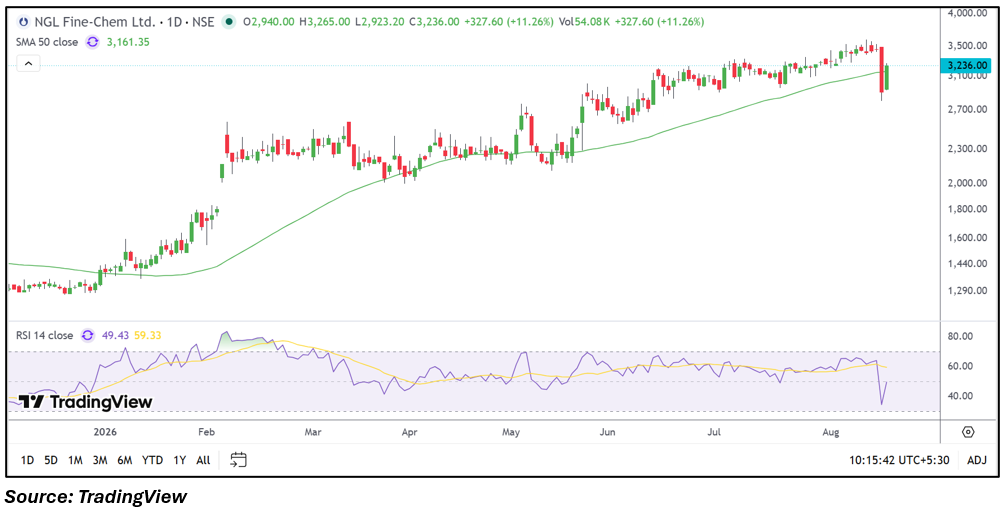Click the green market status dot icon
The height and width of the screenshot is (511, 1006).
[228, 22]
